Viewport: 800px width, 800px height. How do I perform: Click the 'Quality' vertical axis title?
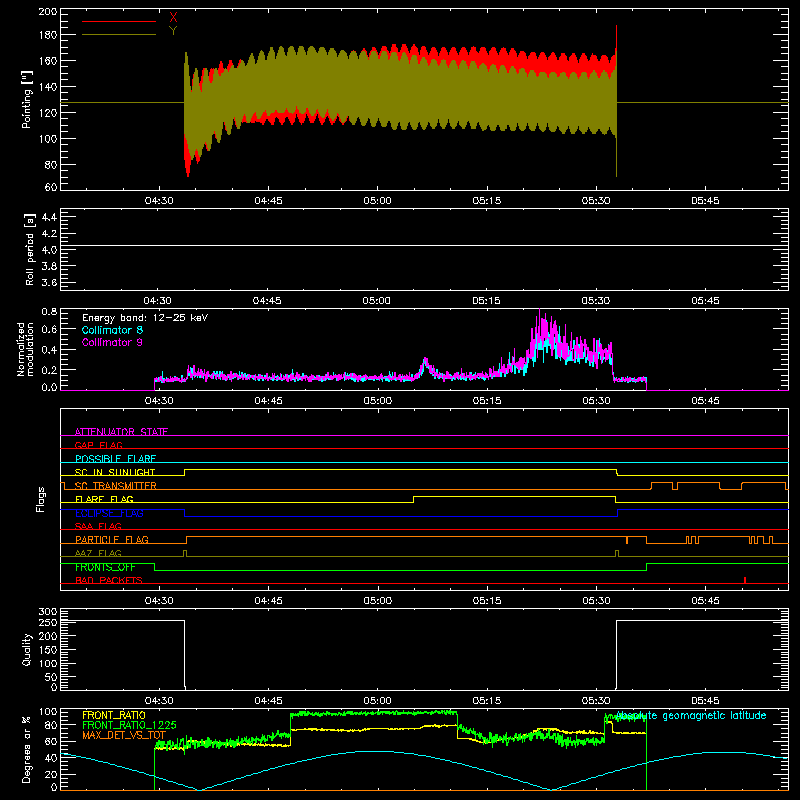(27, 649)
